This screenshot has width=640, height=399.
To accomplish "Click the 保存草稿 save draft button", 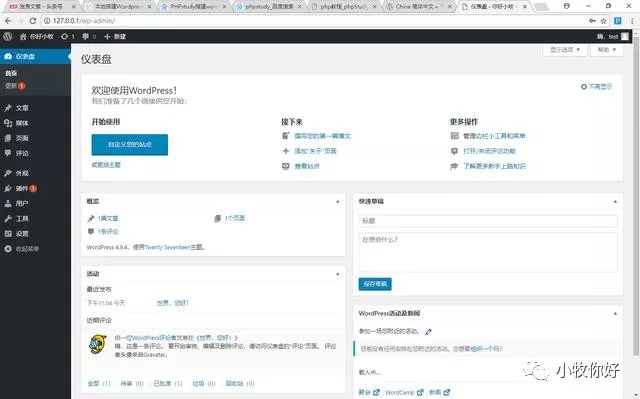I will pos(375,284).
